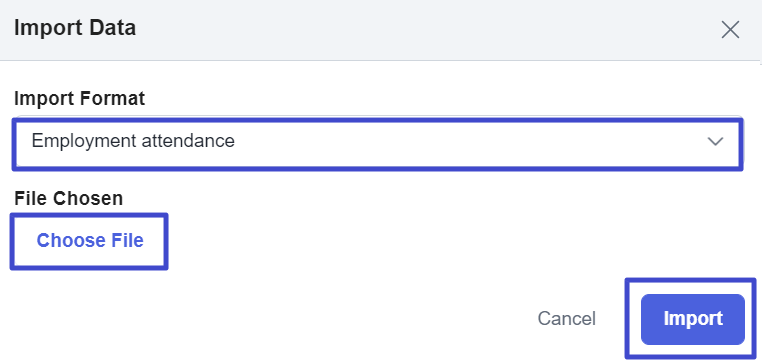This screenshot has height=363, width=762.
Task: Start importing the chosen file
Action: [x=693, y=319]
